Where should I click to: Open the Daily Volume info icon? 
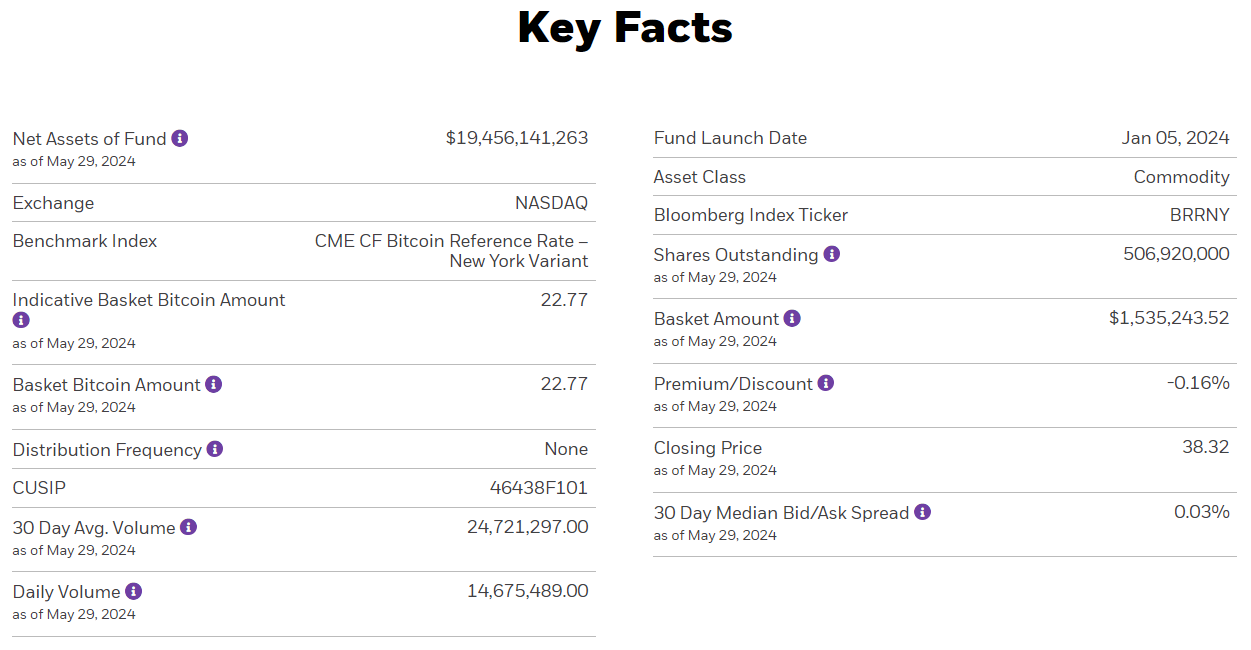pyautogui.click(x=133, y=591)
